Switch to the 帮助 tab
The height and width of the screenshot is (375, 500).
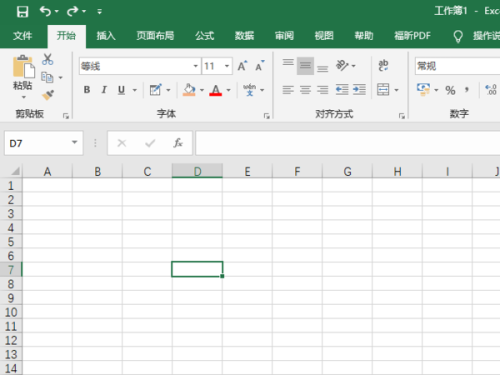click(x=364, y=36)
